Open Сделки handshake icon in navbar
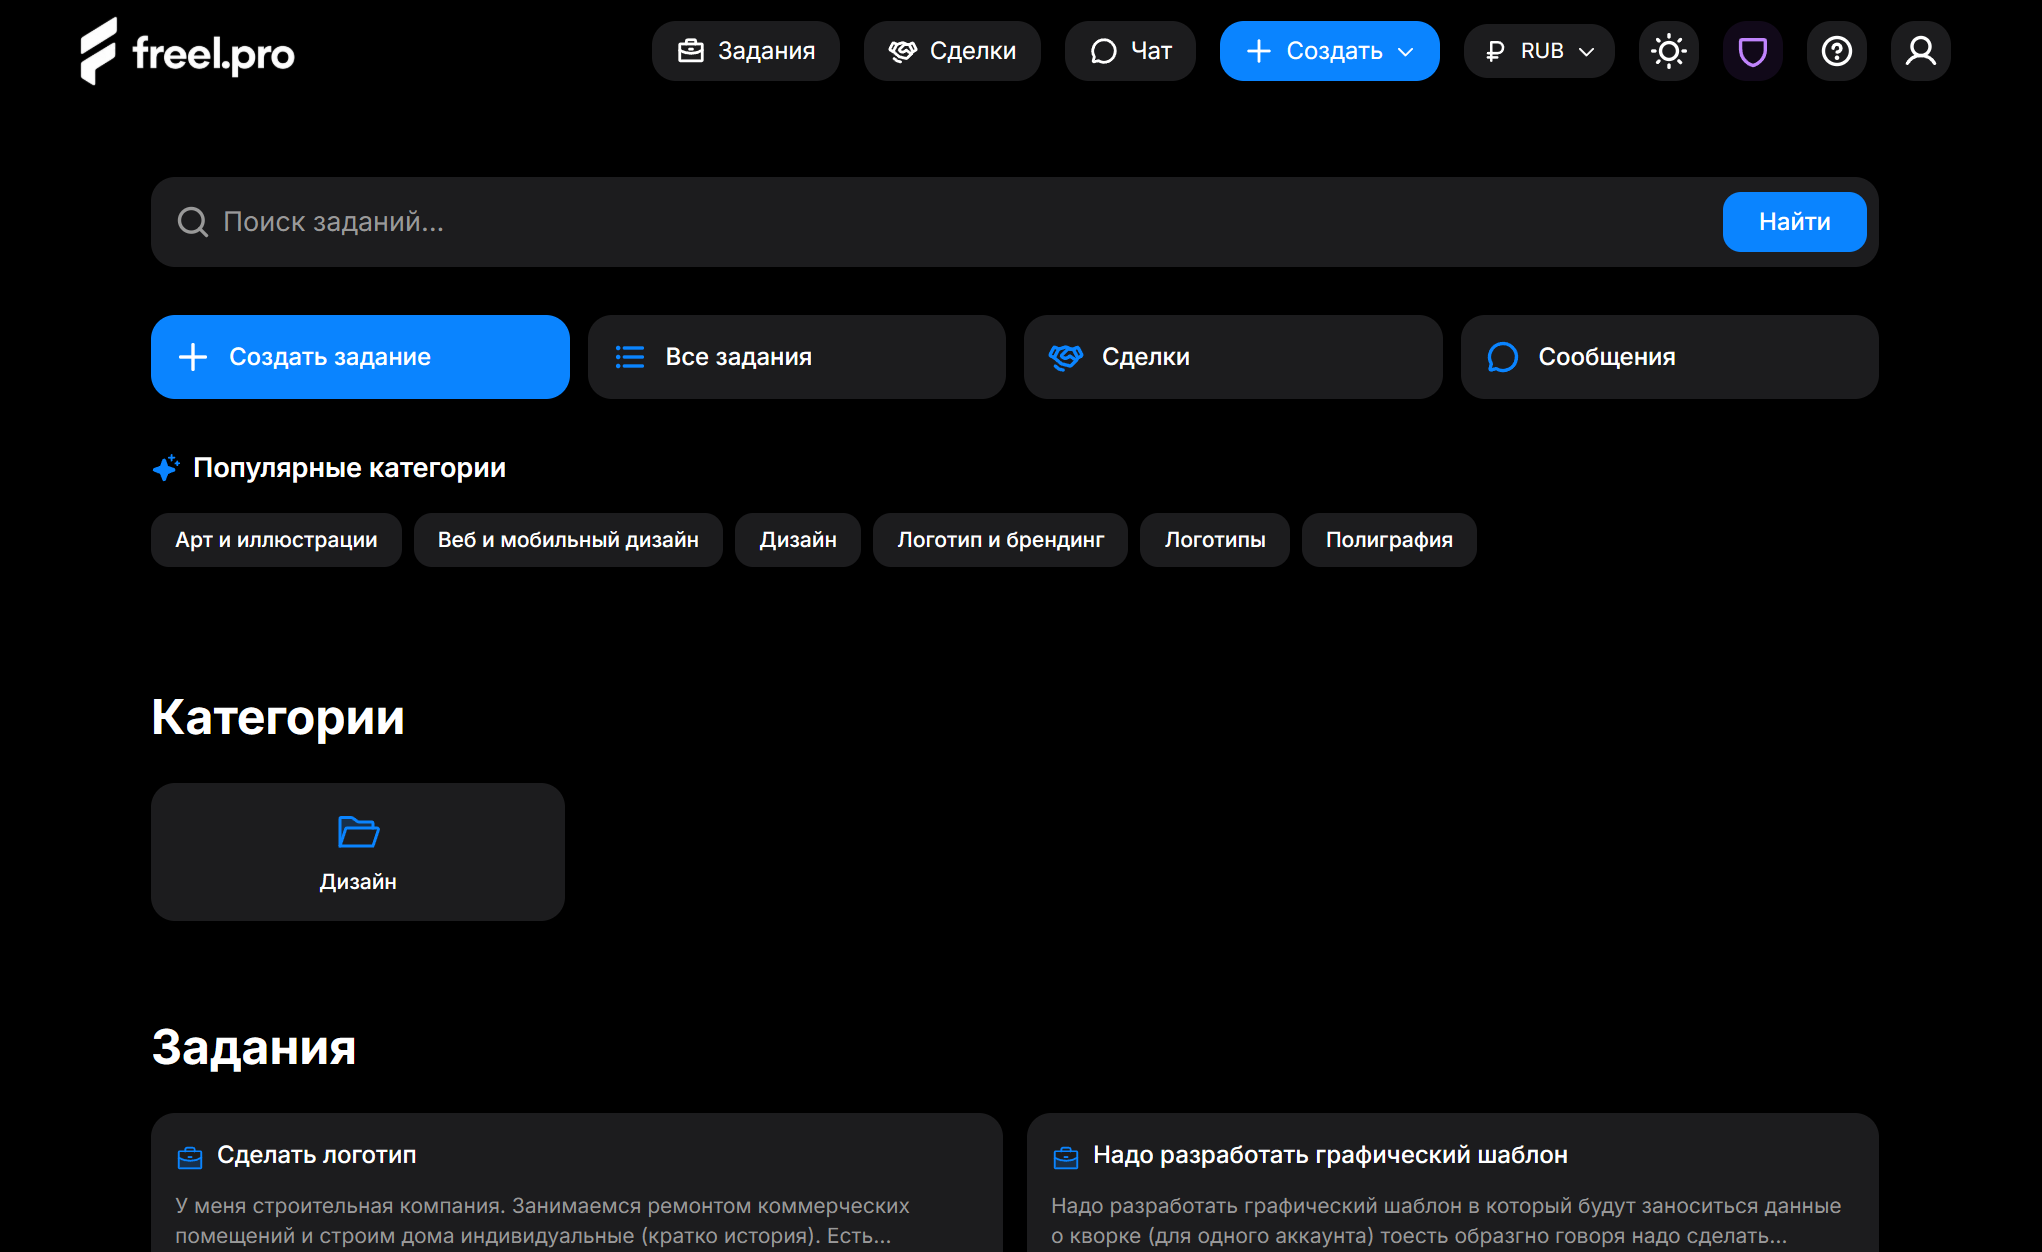The width and height of the screenshot is (2042, 1252). (x=903, y=50)
